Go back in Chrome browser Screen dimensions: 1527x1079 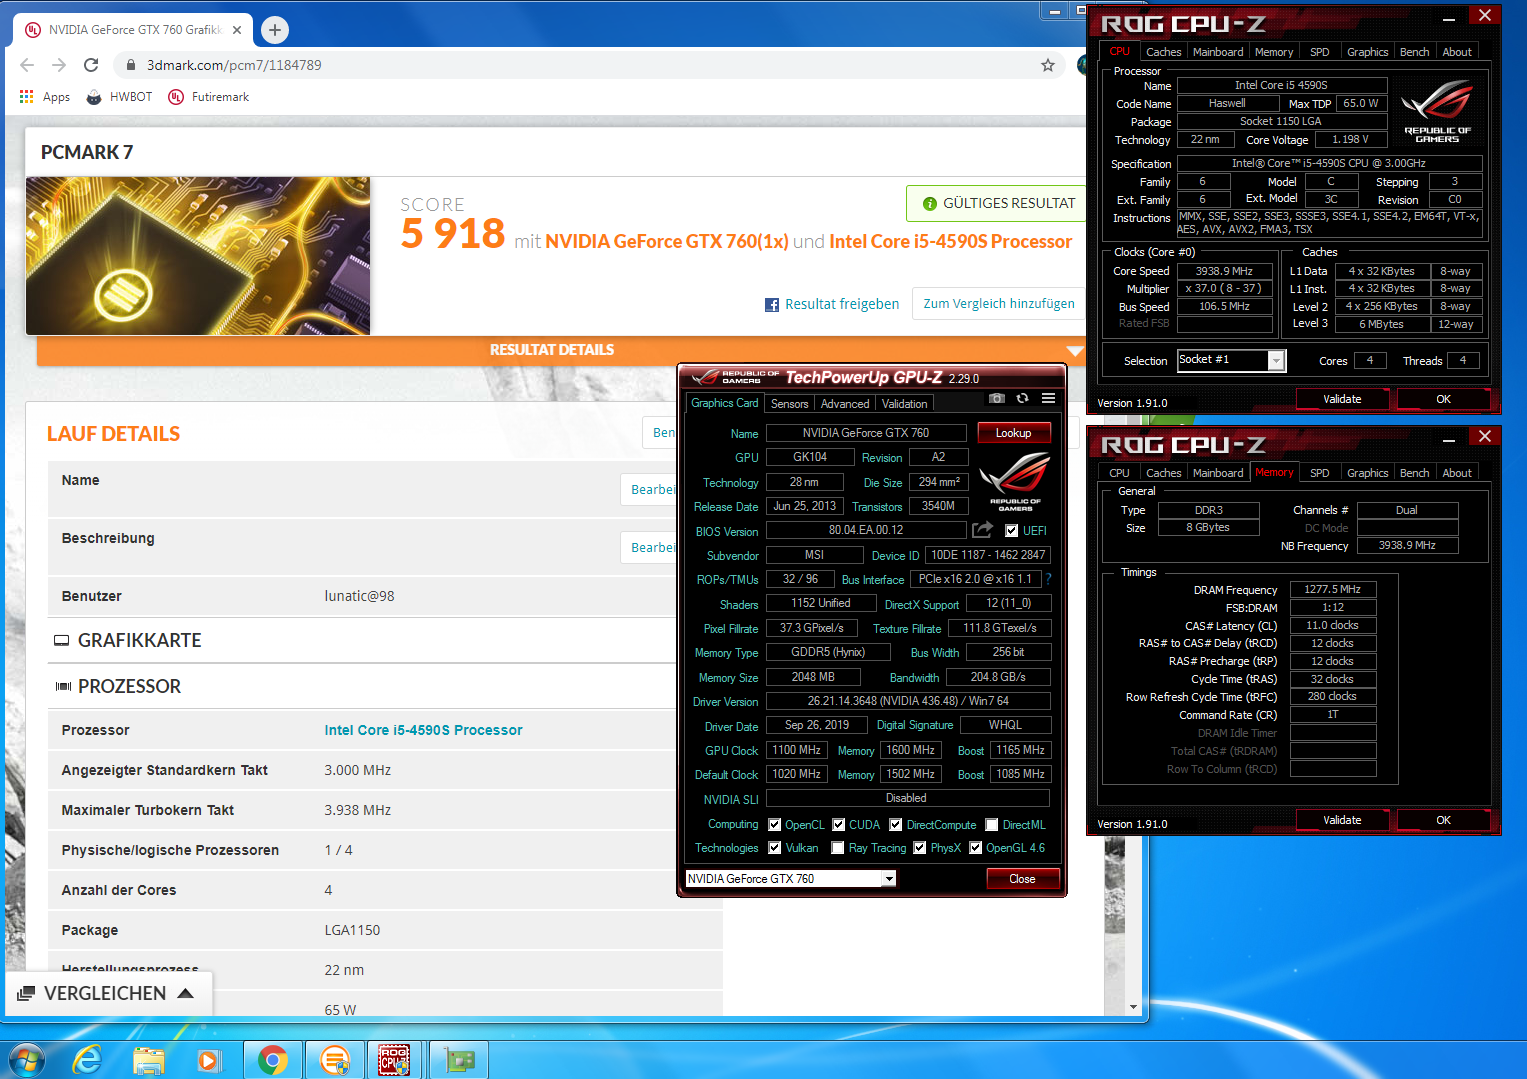coord(27,65)
